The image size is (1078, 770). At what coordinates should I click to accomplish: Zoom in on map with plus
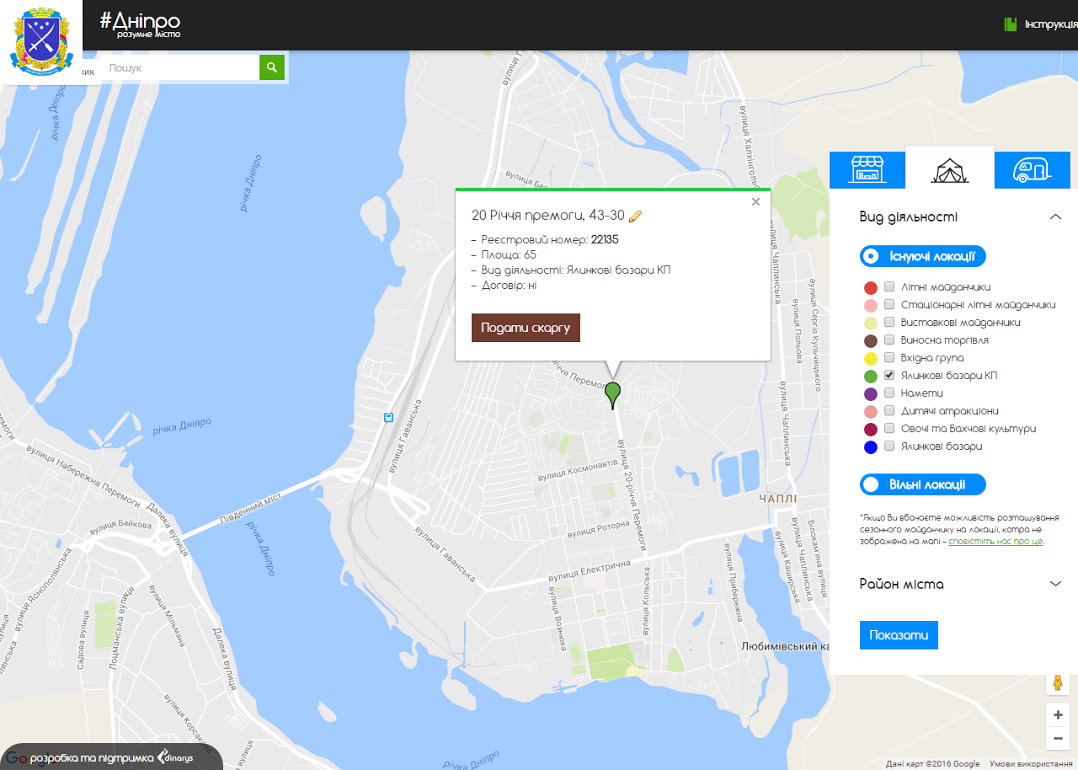tap(1057, 716)
